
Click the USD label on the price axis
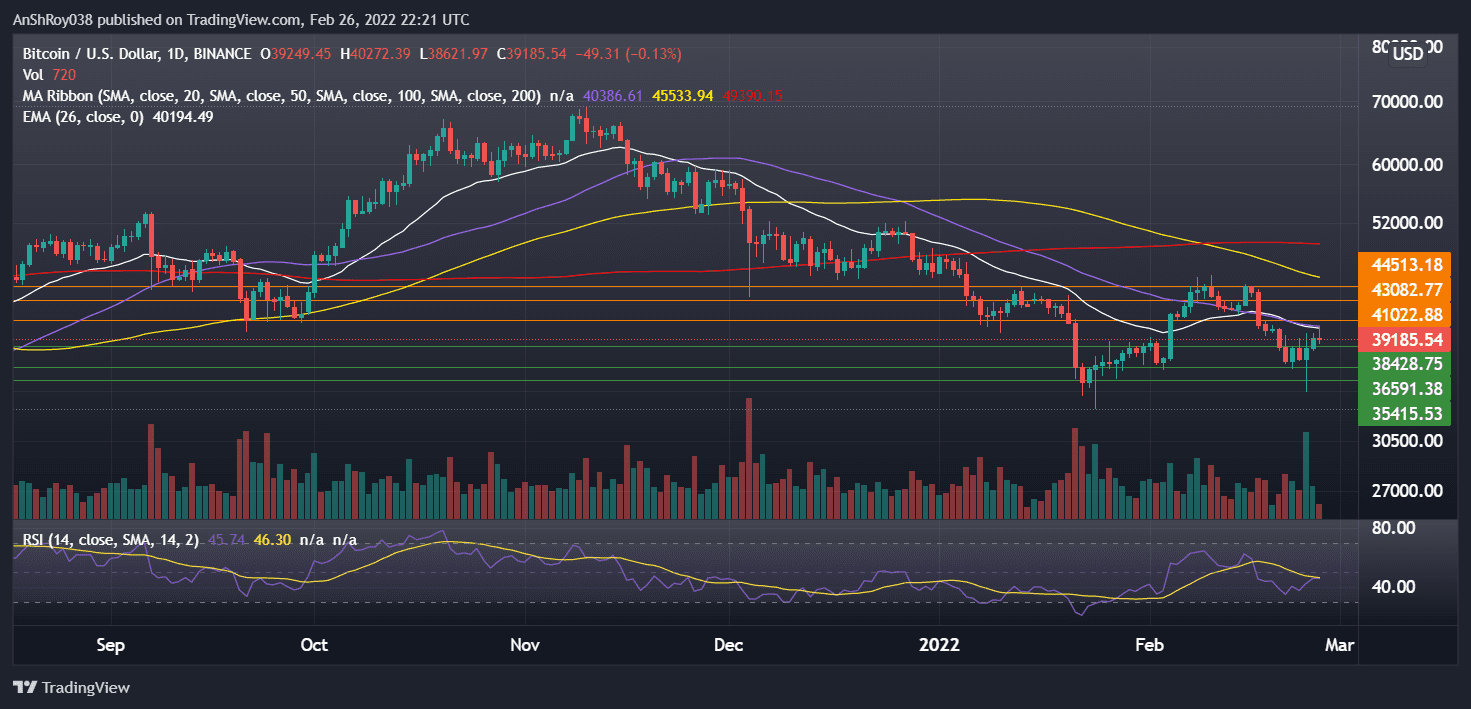tap(1409, 55)
